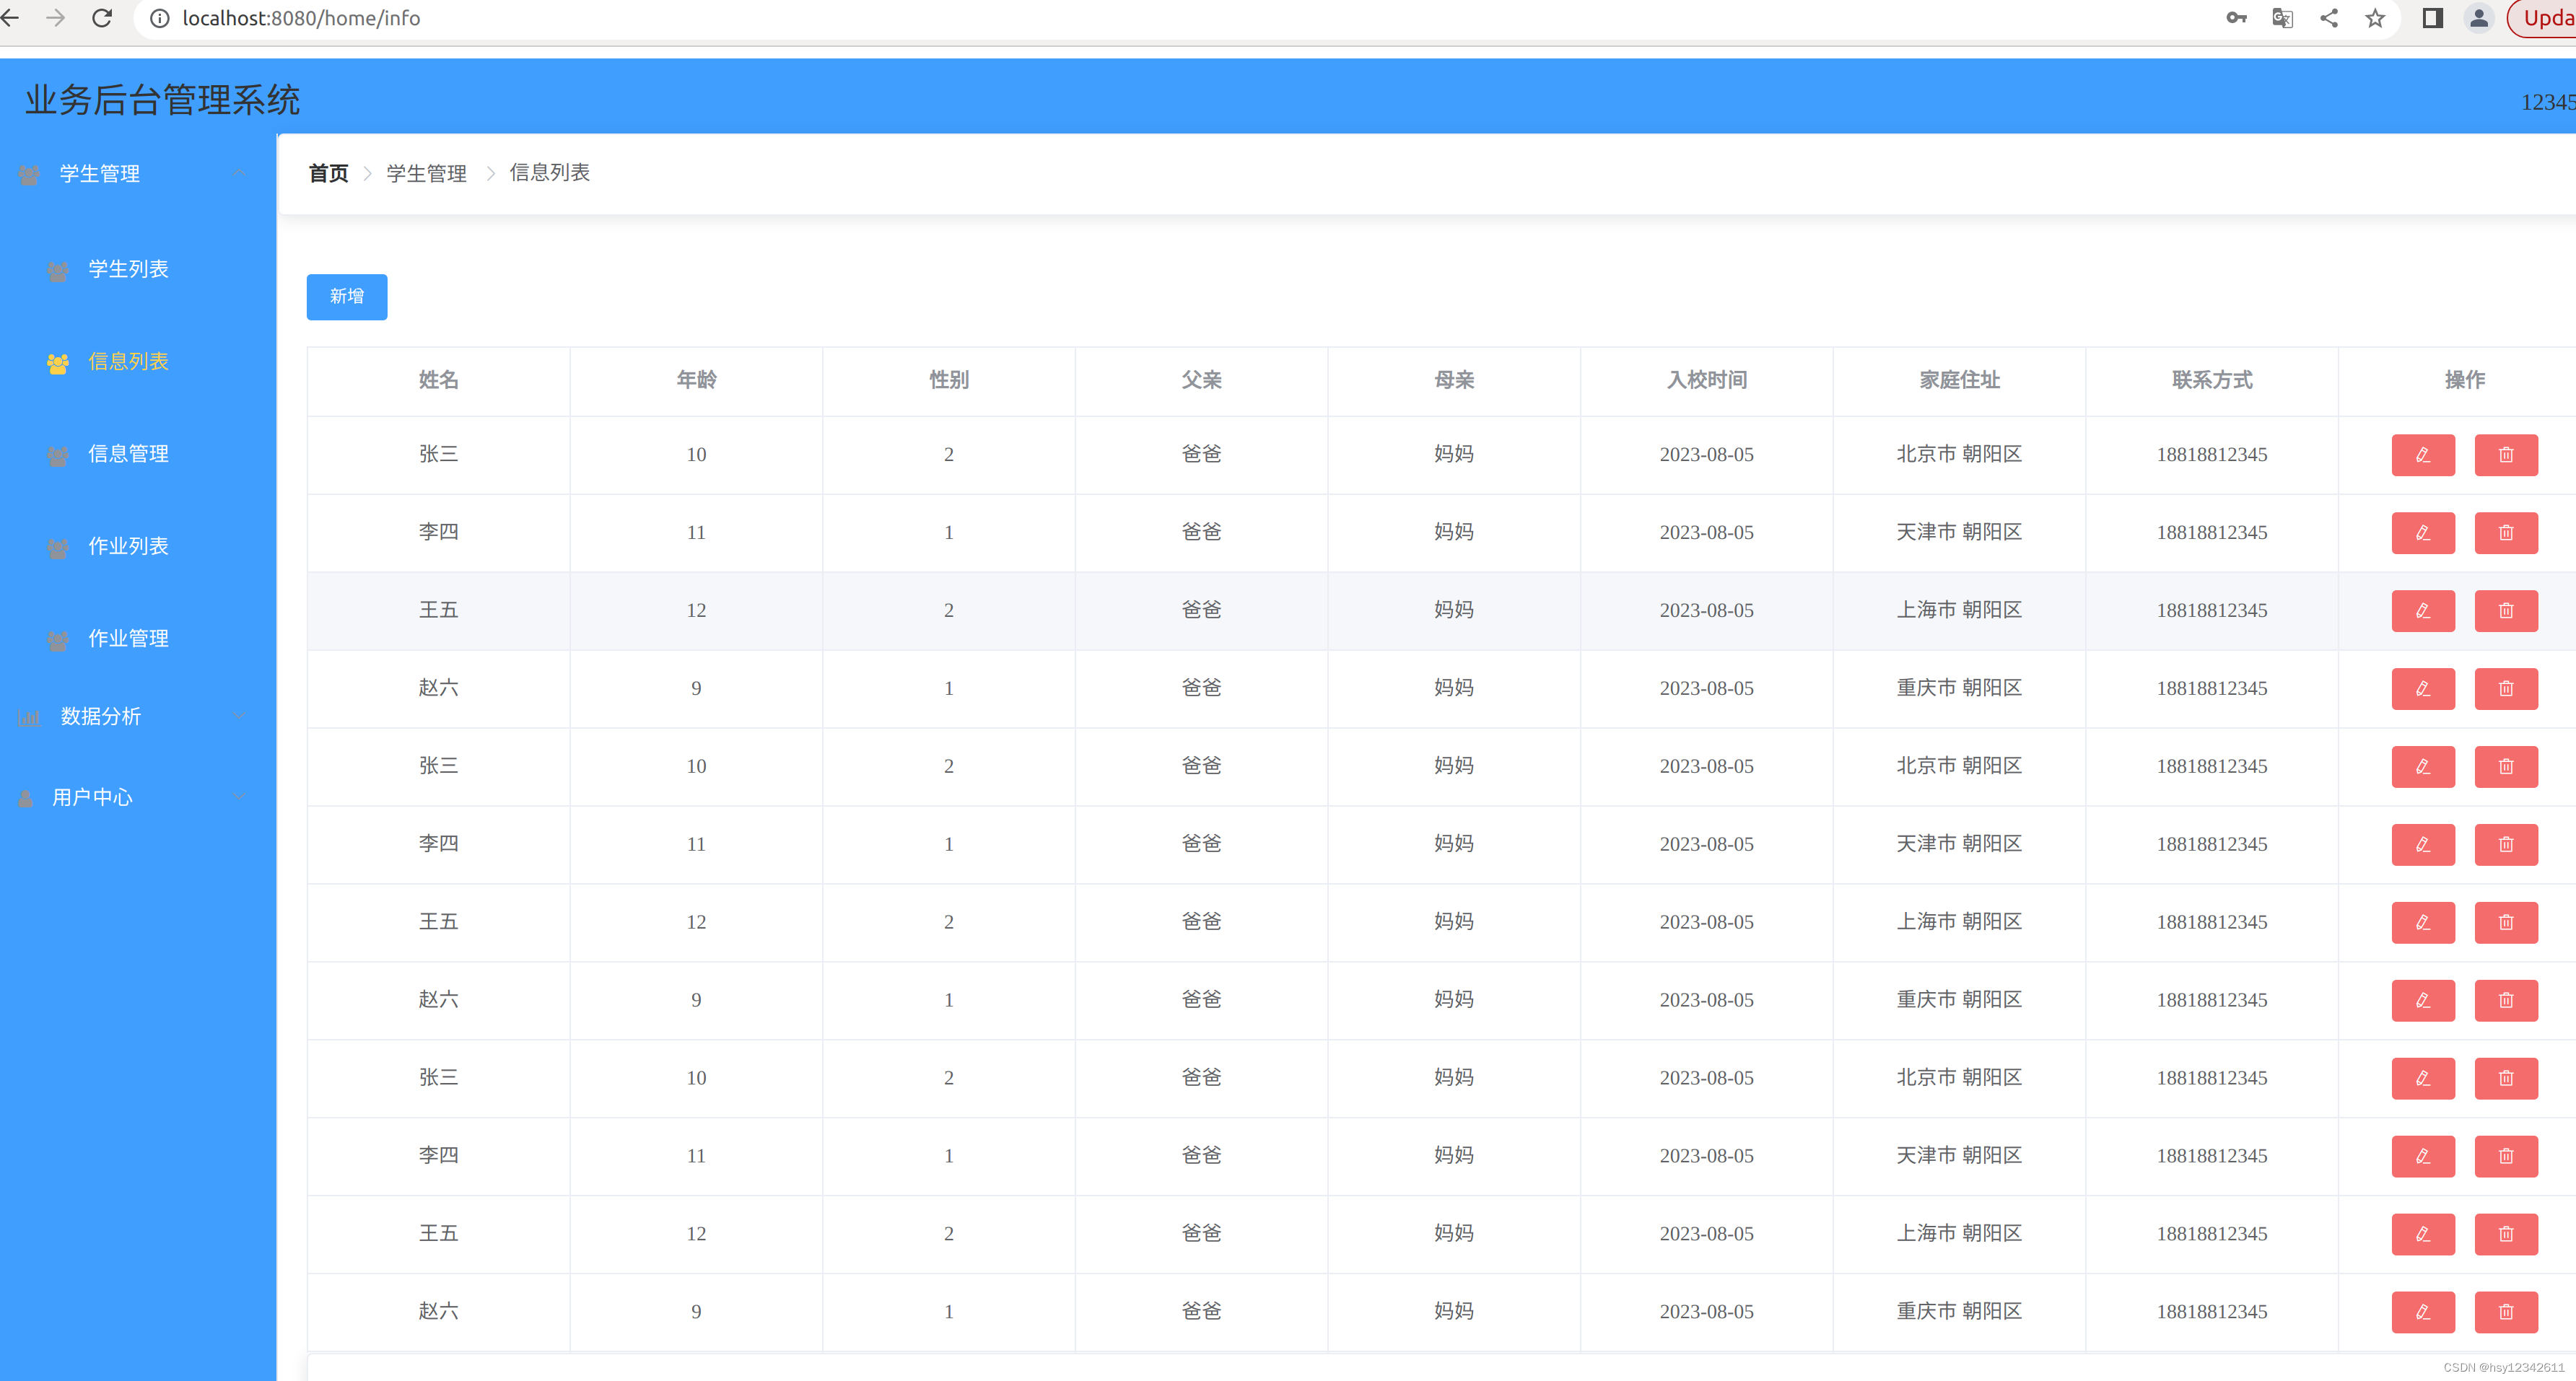Click the edit pencil icon for 张三

pyautogui.click(x=2423, y=455)
